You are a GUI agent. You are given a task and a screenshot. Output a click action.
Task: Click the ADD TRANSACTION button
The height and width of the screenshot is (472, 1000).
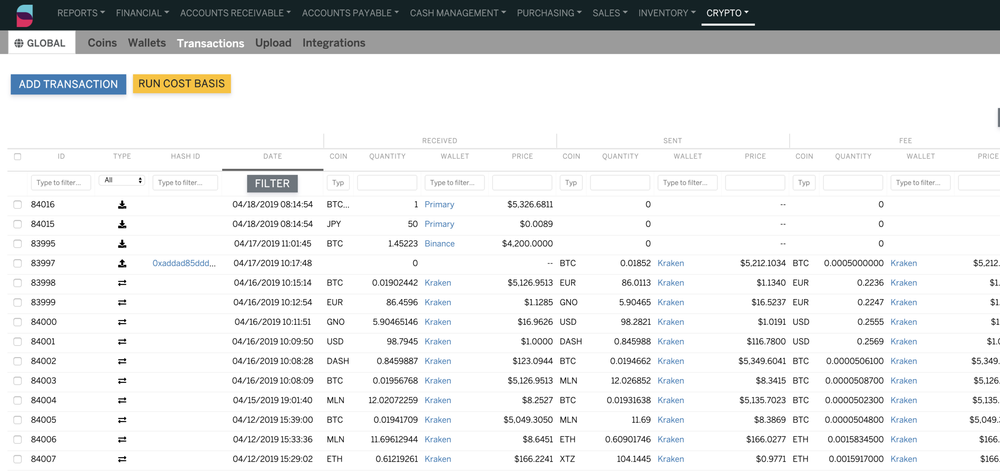pyautogui.click(x=68, y=84)
